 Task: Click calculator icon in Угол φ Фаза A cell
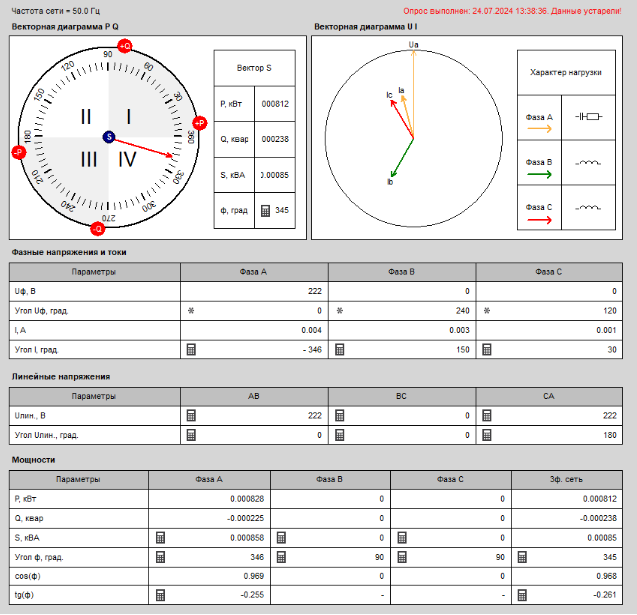(160, 557)
